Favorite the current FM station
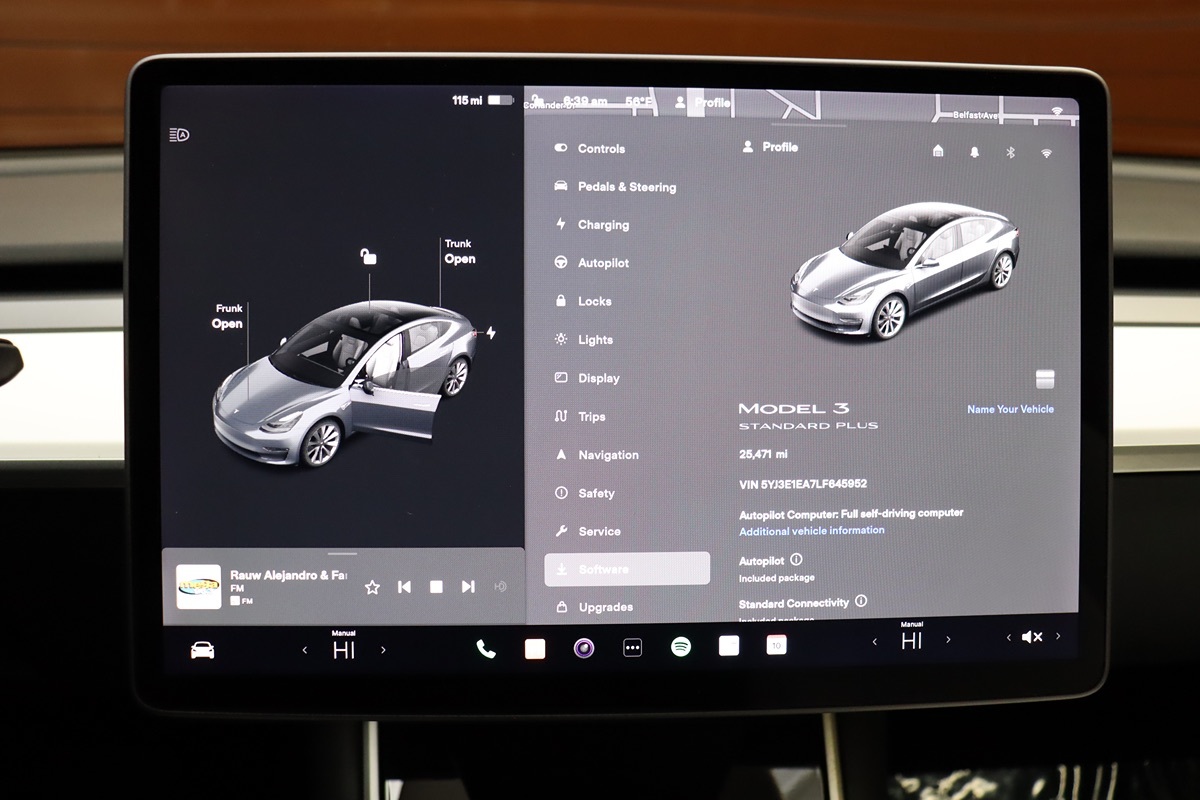 tap(372, 587)
